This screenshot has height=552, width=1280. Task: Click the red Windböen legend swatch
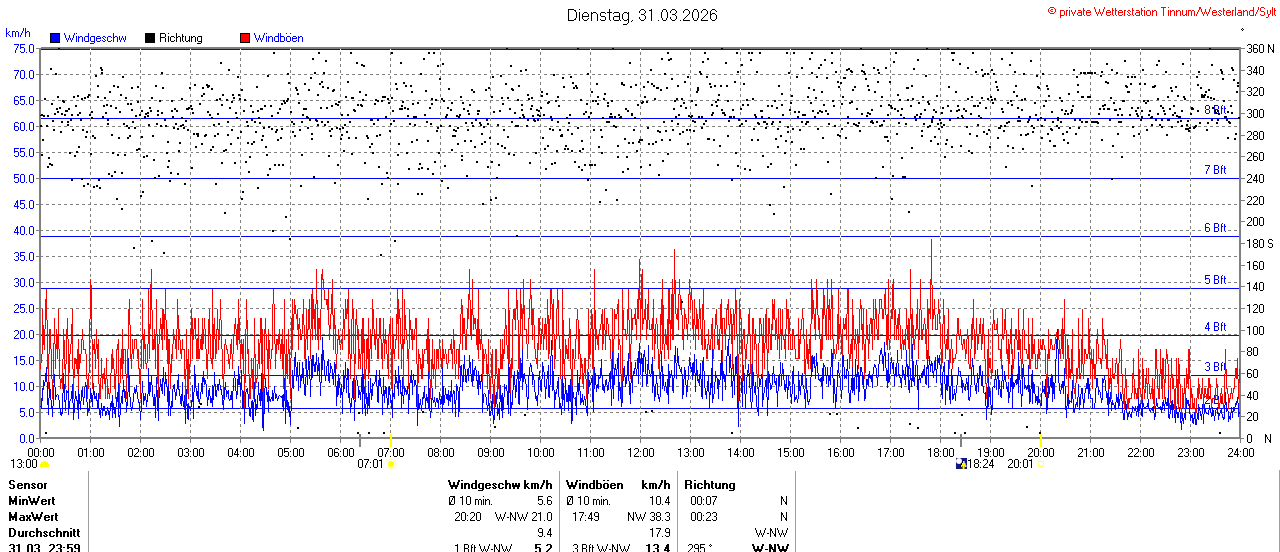[245, 38]
